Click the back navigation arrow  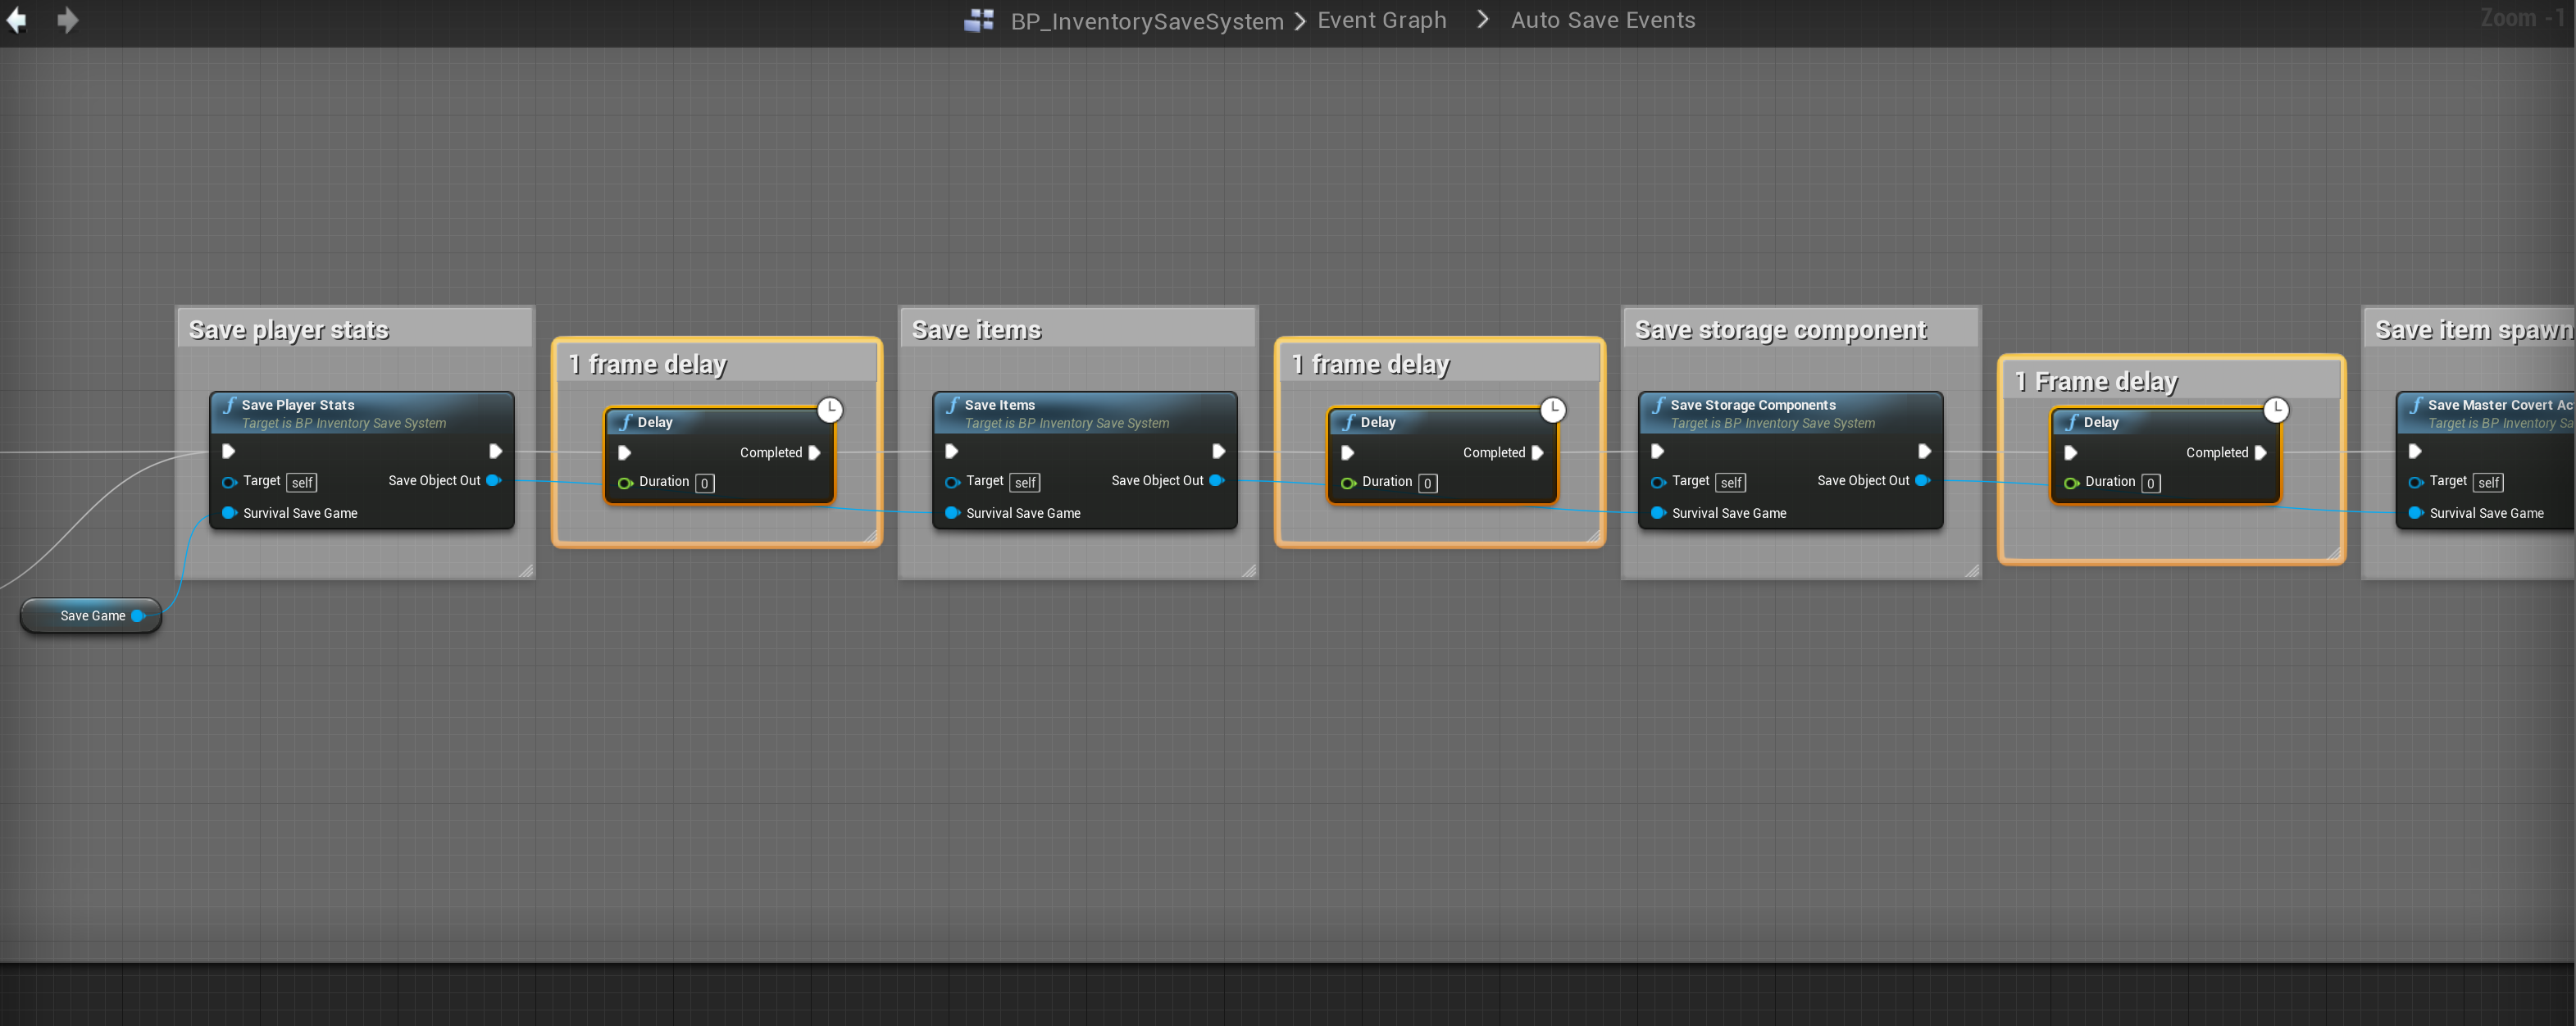click(16, 20)
